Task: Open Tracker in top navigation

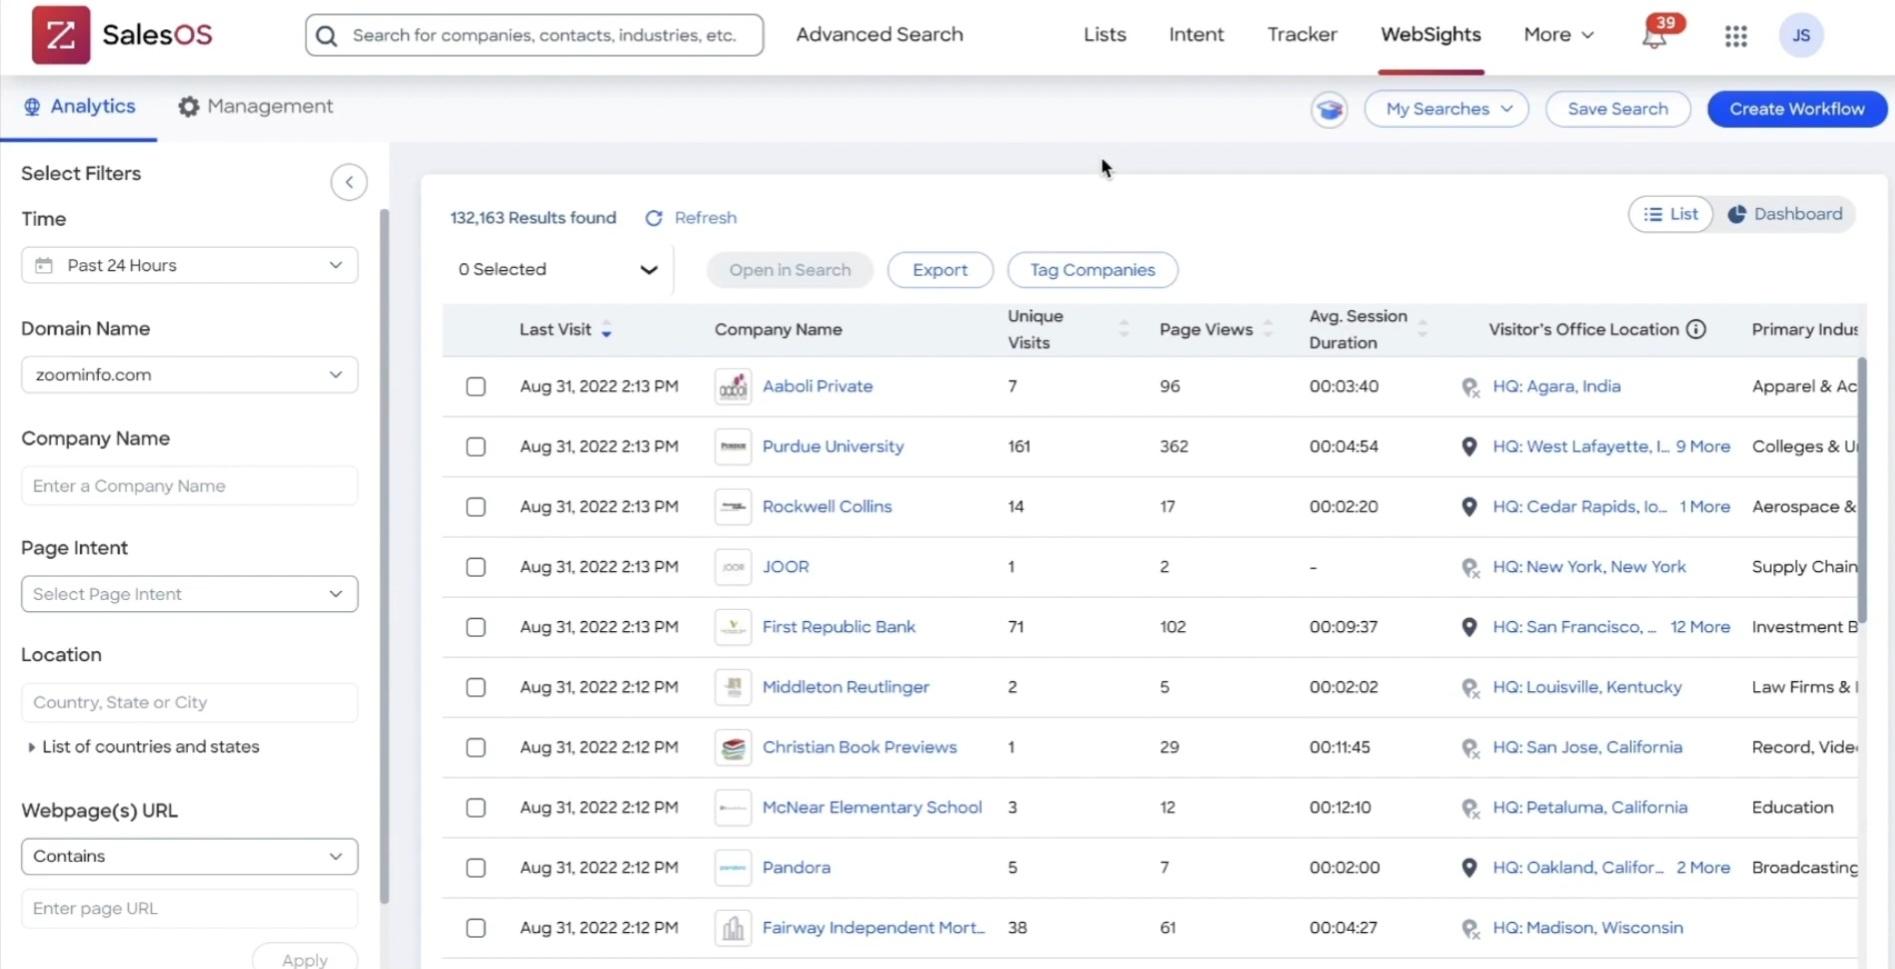Action: click(1302, 34)
